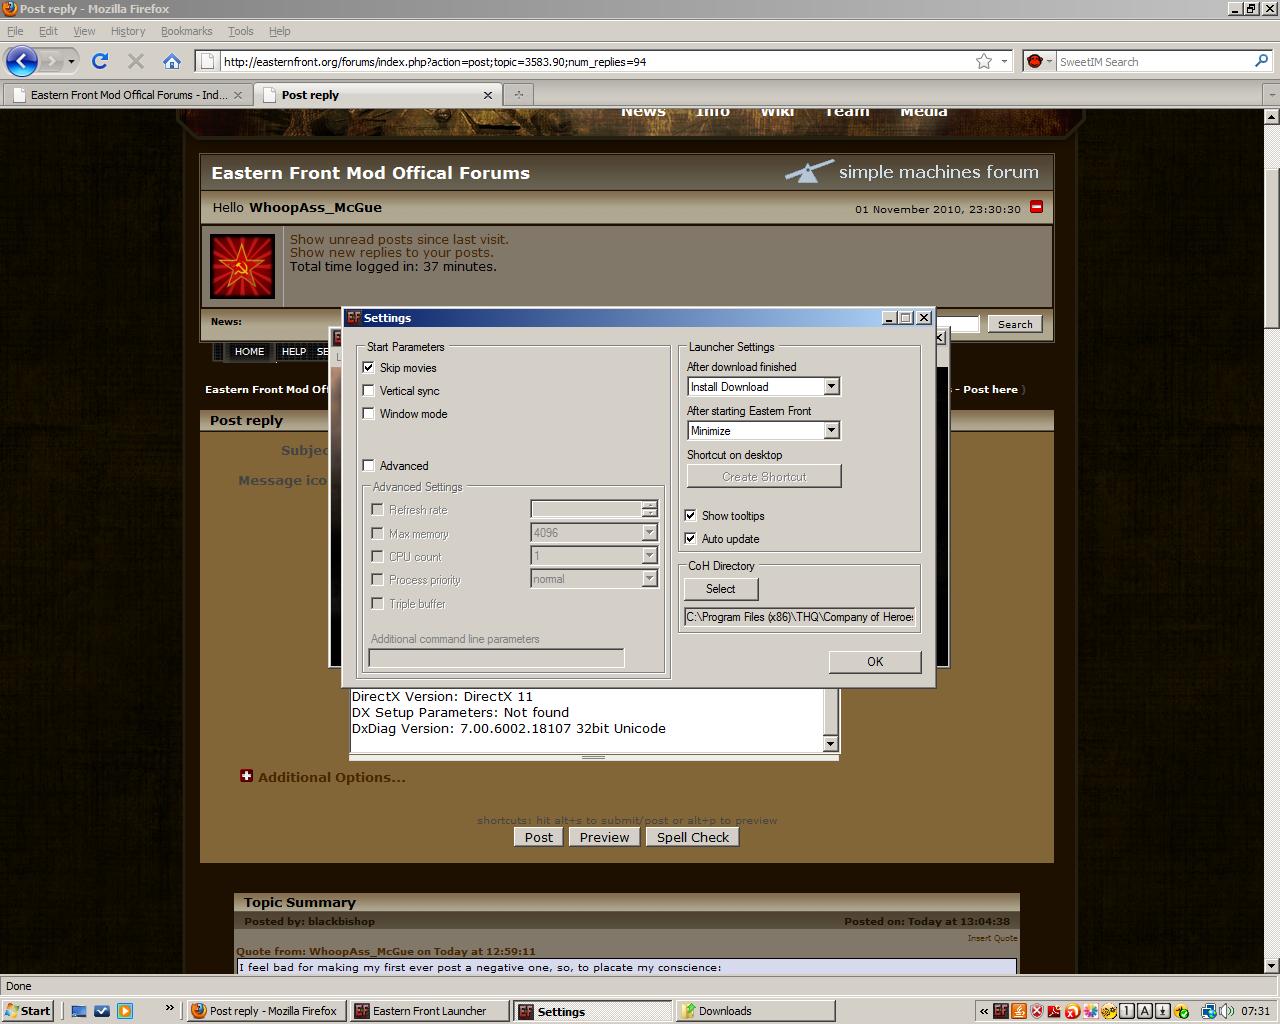Expand Additional Options with the plus icon
The width and height of the screenshot is (1280, 1024).
coord(246,776)
